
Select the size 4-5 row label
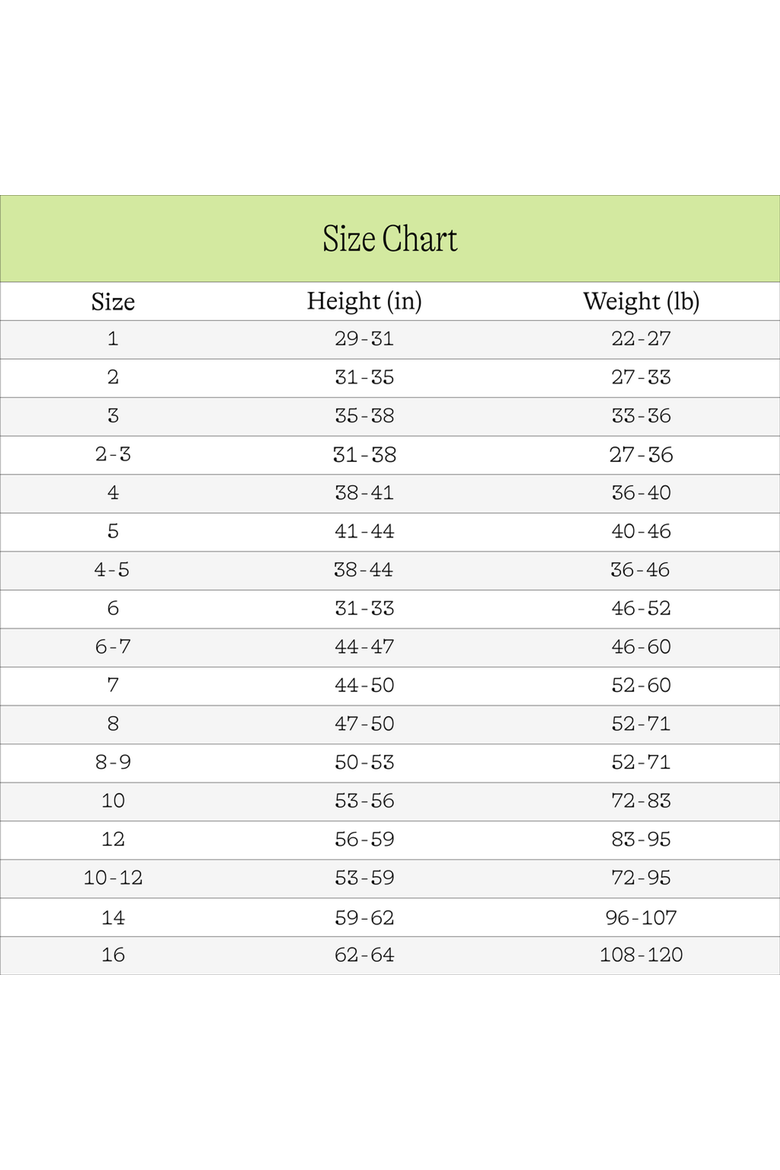(x=112, y=570)
